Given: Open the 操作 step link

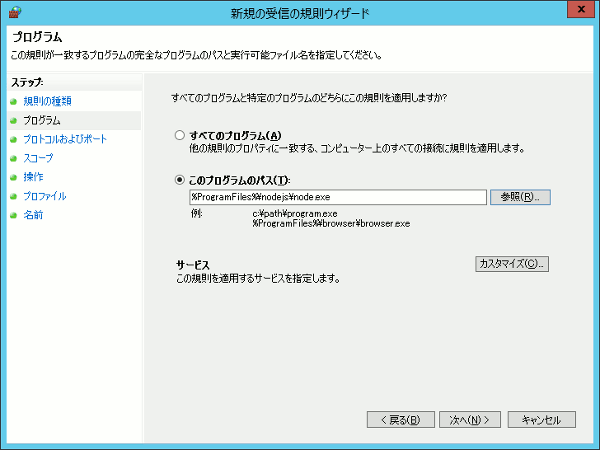Looking at the screenshot, I should coord(33,177).
